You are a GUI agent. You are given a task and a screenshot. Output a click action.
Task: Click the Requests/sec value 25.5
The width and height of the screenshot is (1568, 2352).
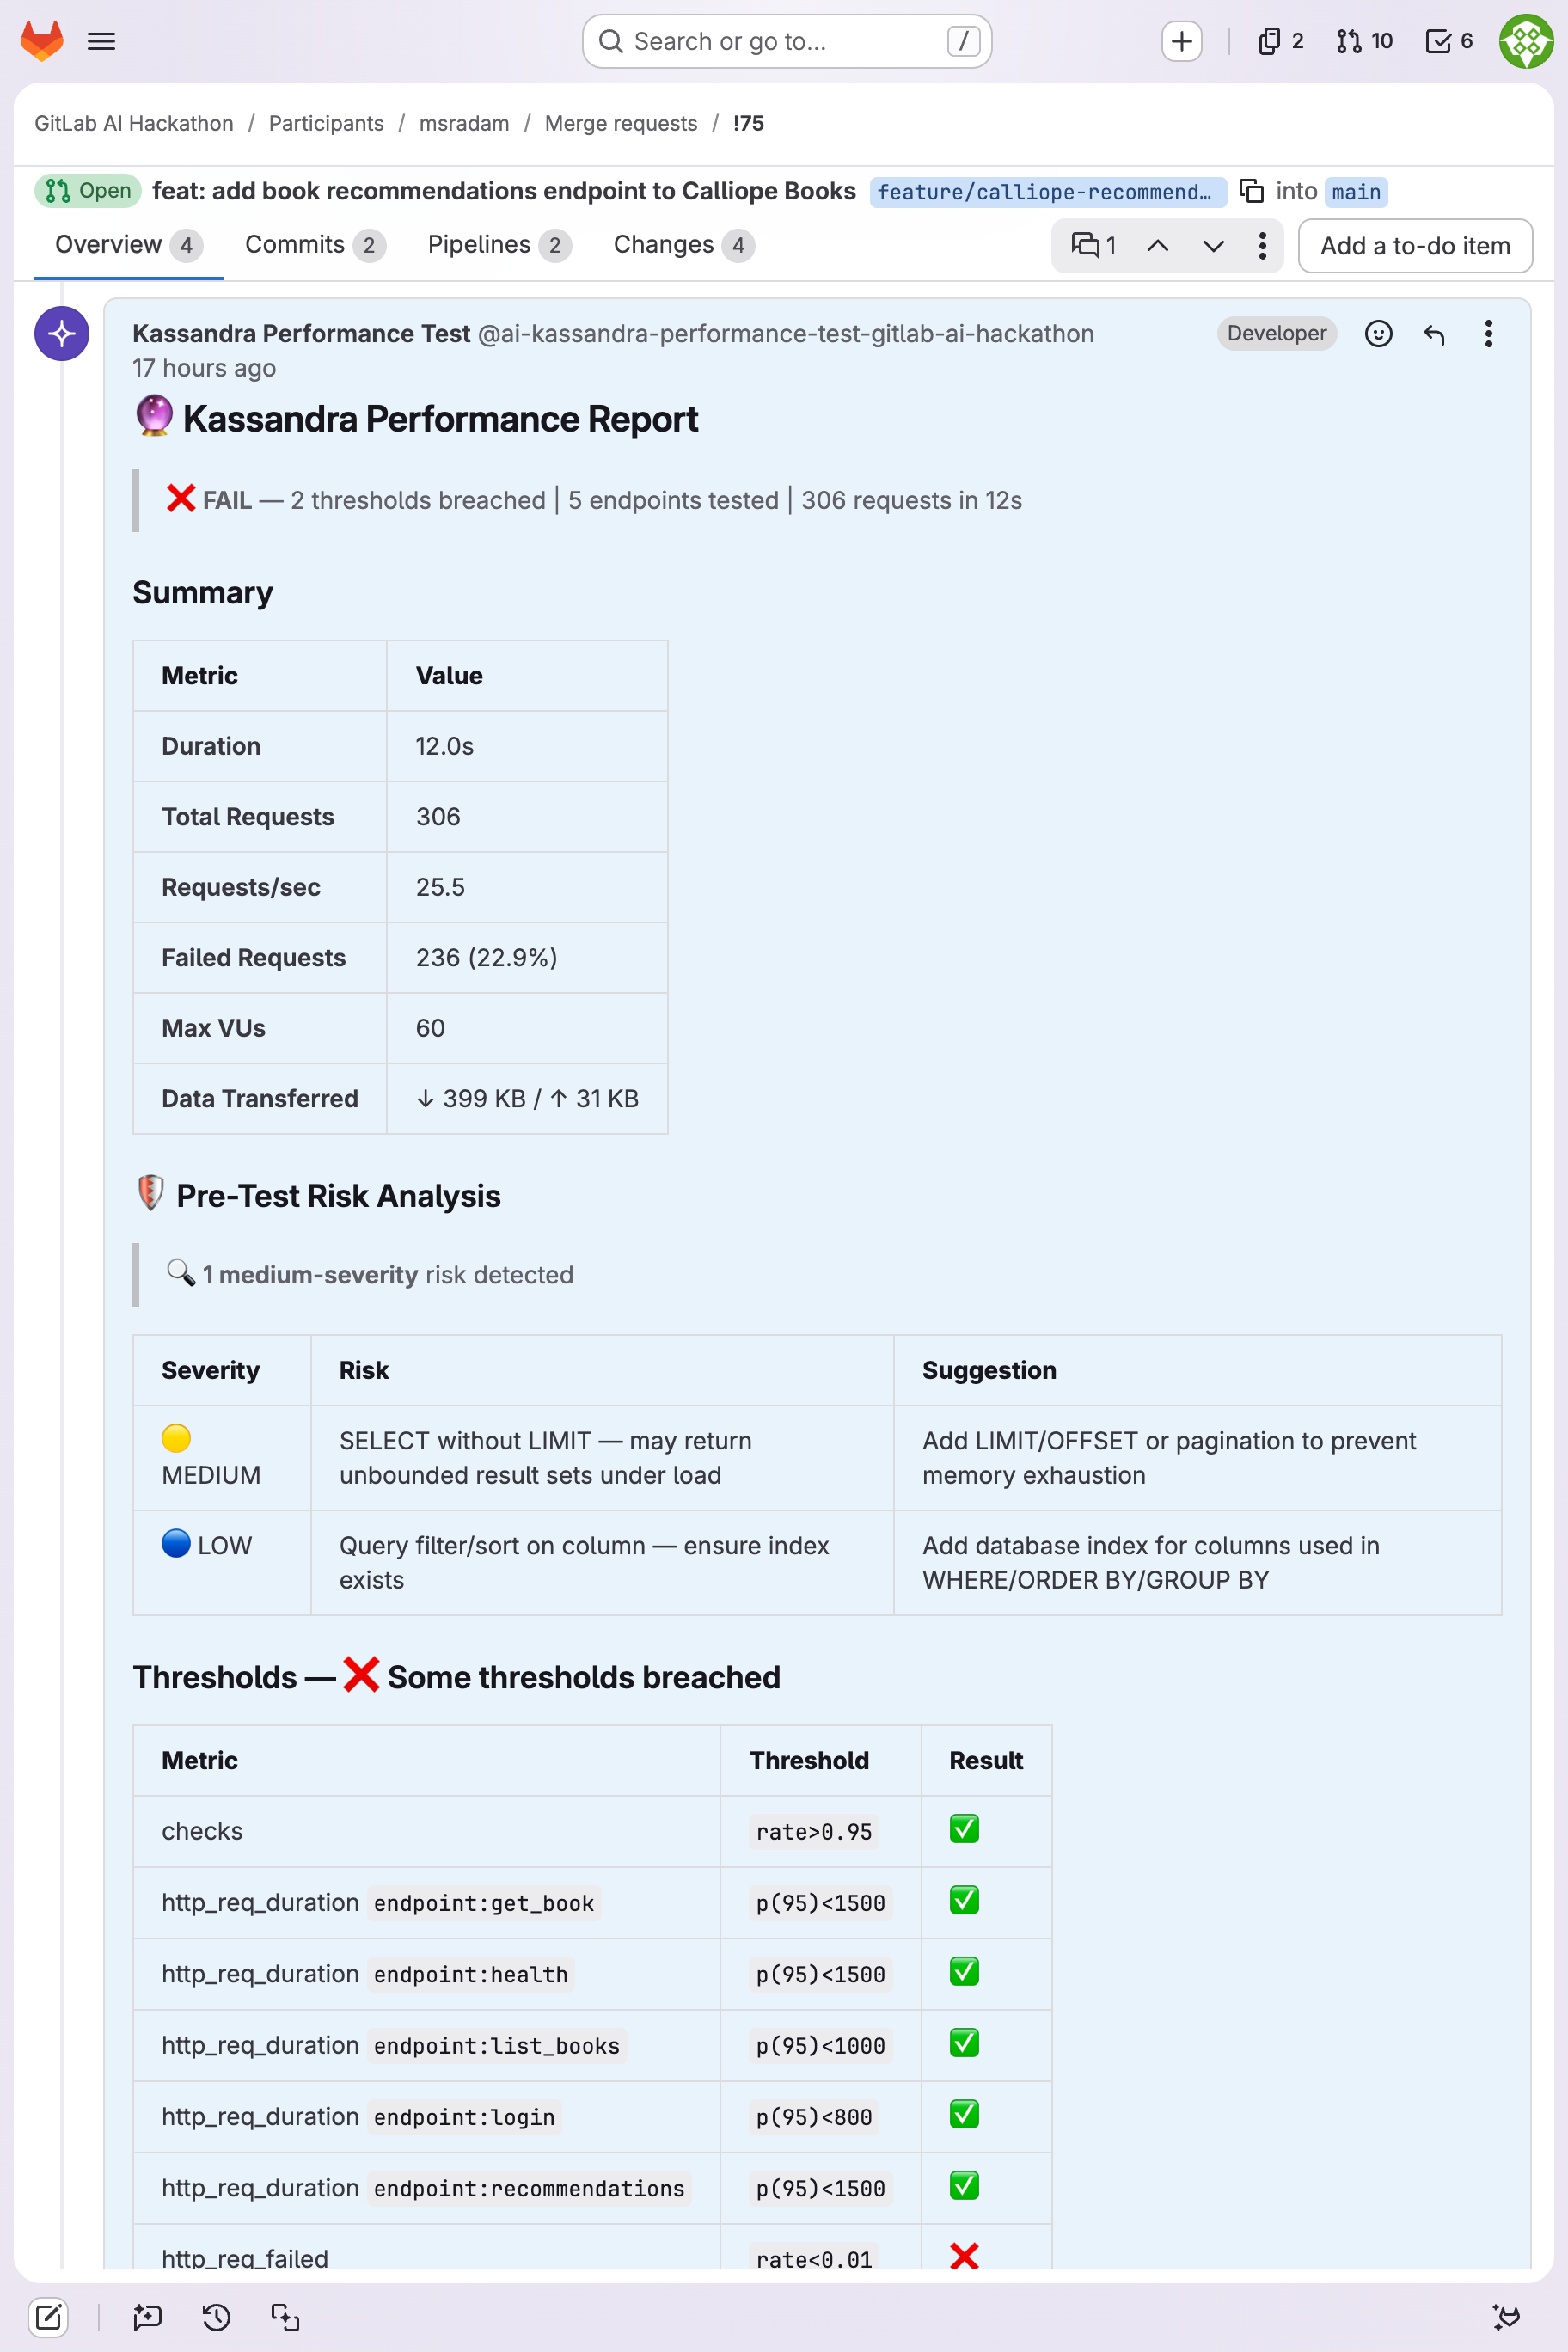(440, 887)
